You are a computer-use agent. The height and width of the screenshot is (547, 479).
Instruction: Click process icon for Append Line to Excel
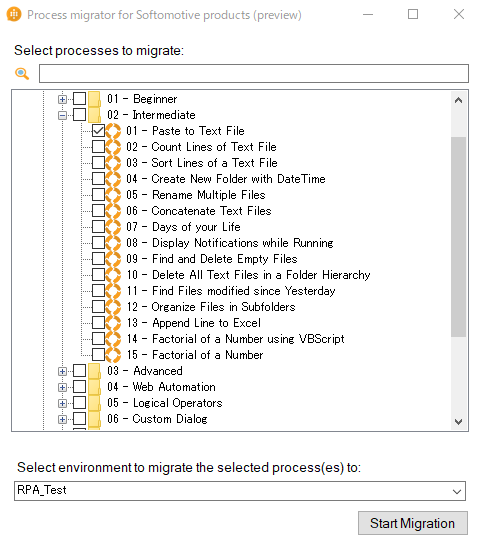(x=113, y=323)
